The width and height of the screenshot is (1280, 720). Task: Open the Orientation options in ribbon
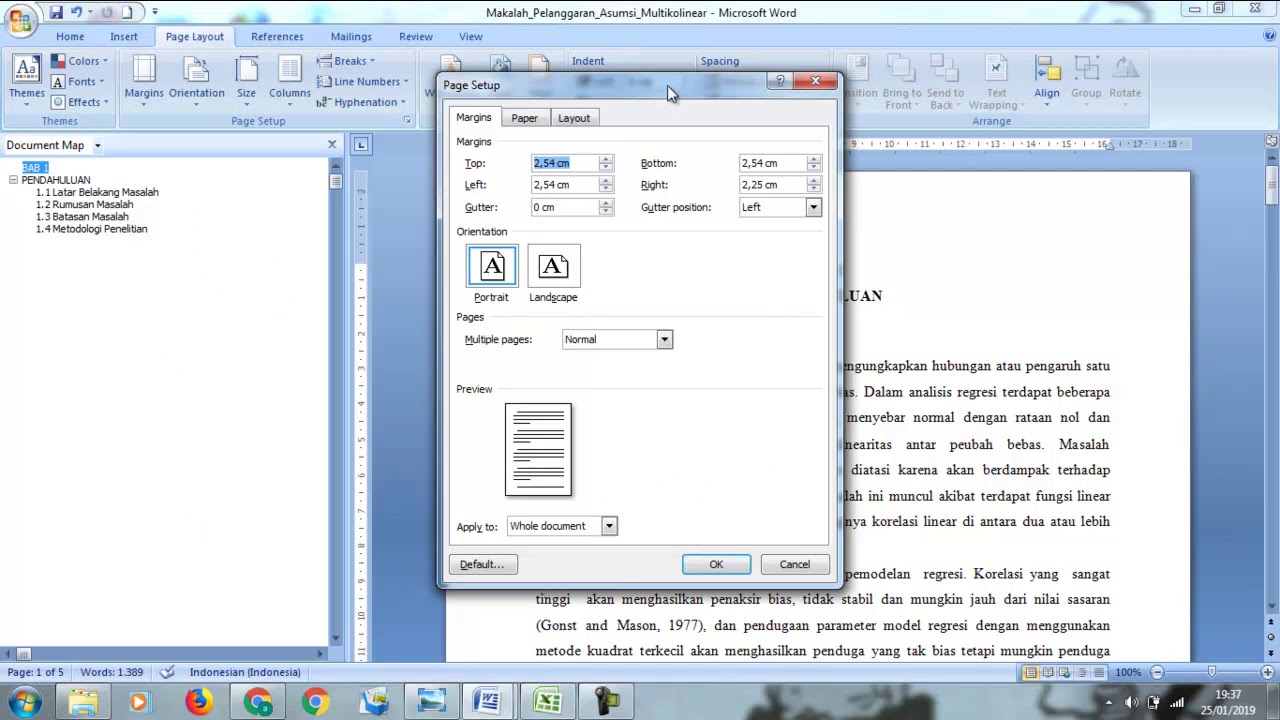tap(196, 79)
